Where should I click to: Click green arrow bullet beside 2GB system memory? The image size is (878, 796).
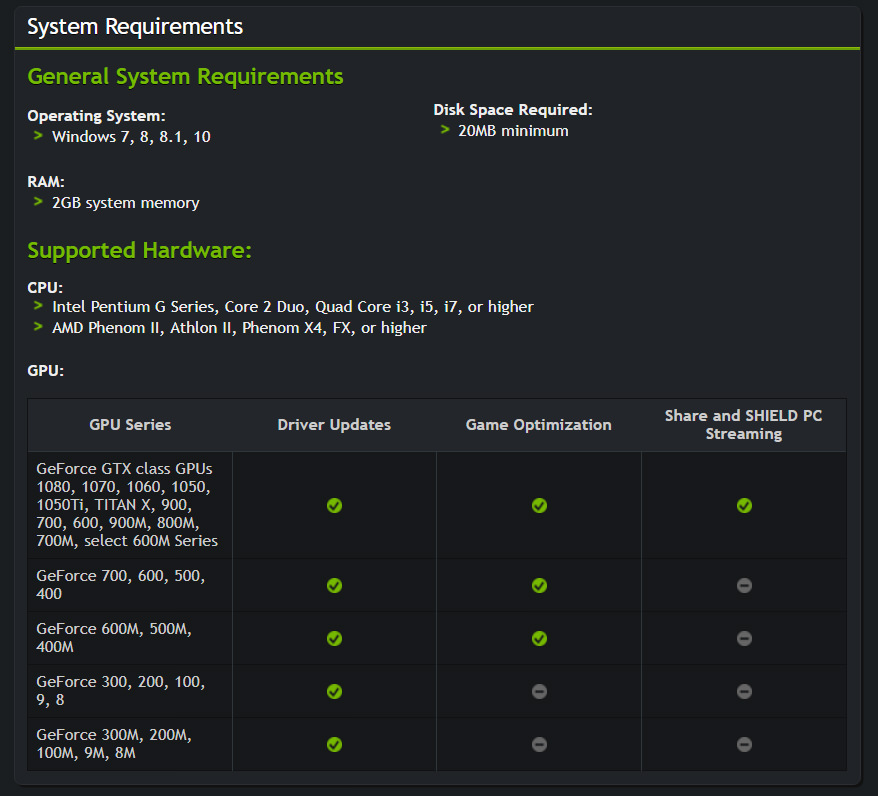(38, 202)
